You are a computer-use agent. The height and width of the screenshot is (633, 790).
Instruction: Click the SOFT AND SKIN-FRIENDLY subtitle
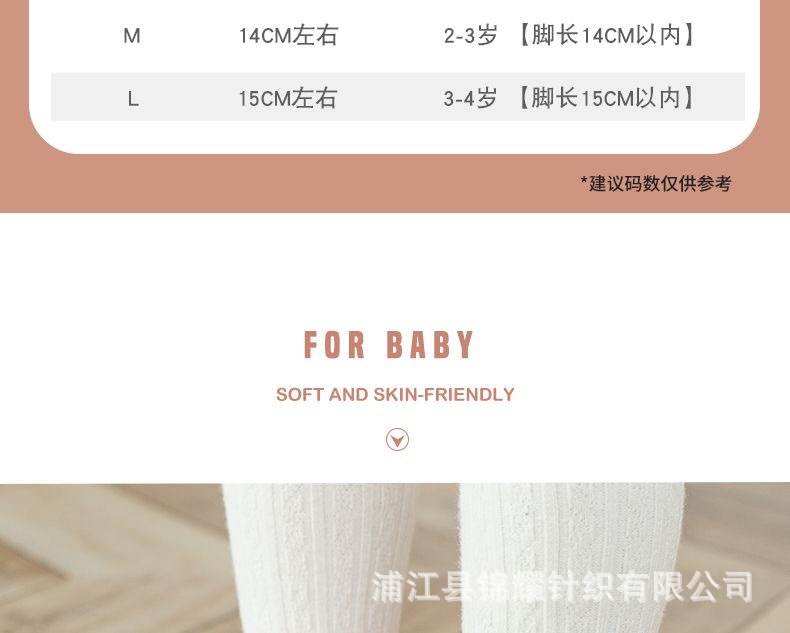(395, 394)
